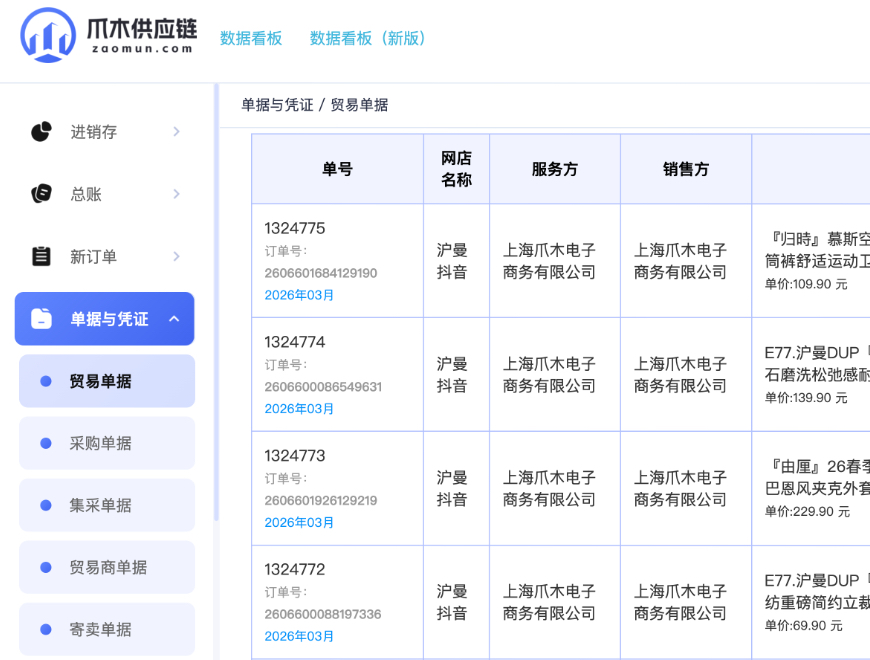870x660 pixels.
Task: Open 2026年03月 link for order 1324773
Action: [299, 522]
